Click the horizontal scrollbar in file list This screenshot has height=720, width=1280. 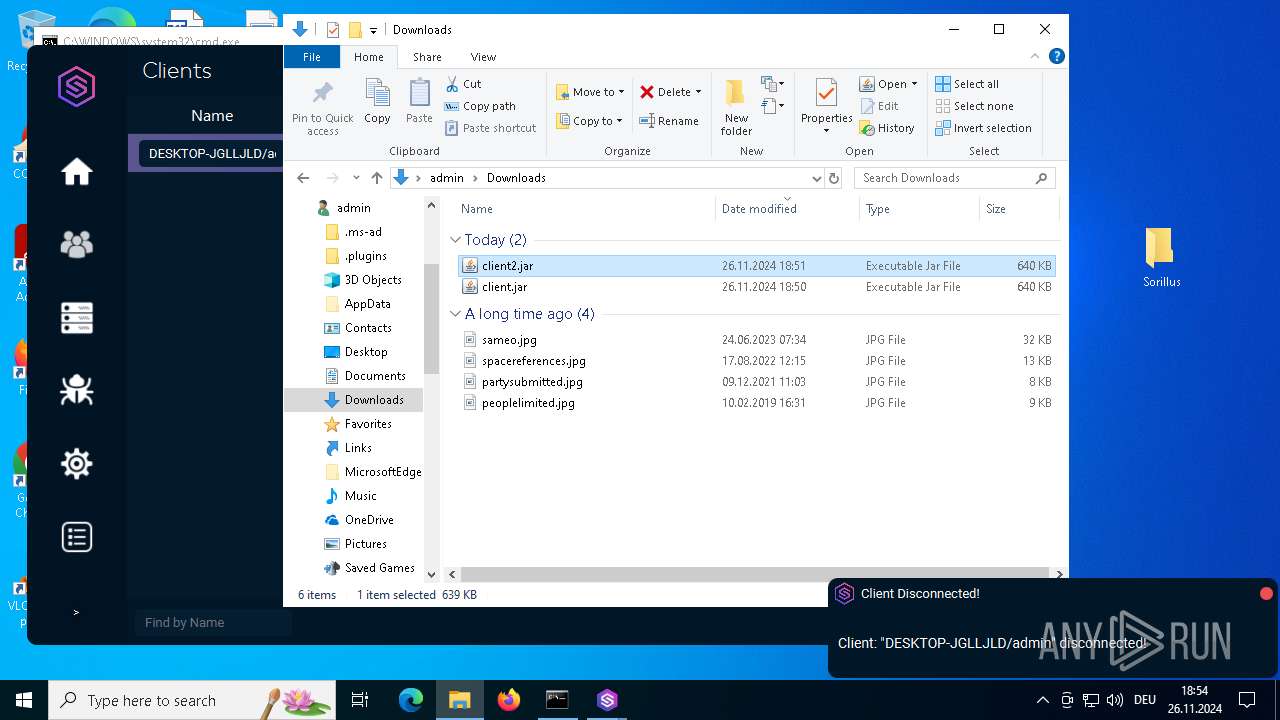click(x=754, y=574)
